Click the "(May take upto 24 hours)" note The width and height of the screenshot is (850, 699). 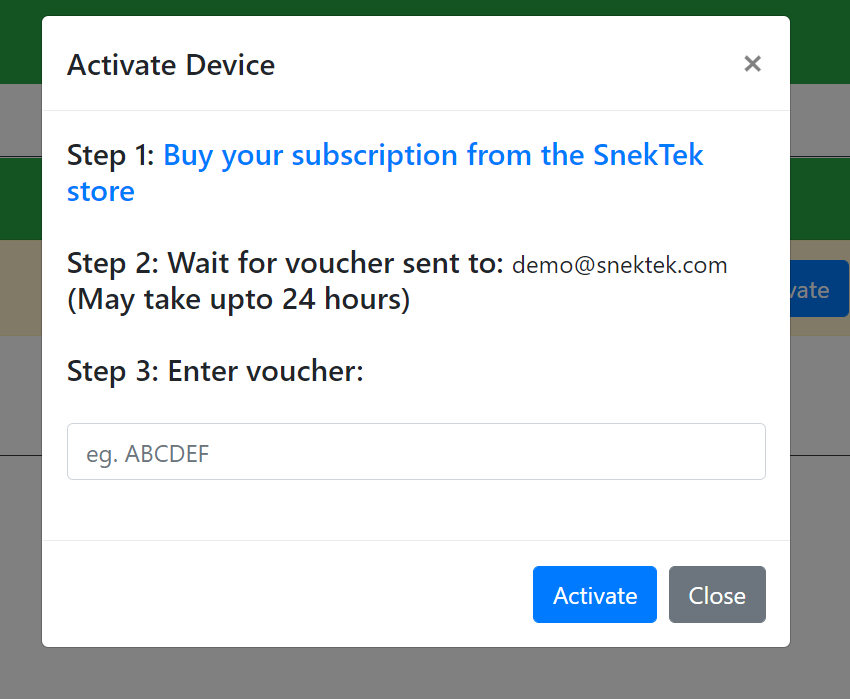[239, 300]
